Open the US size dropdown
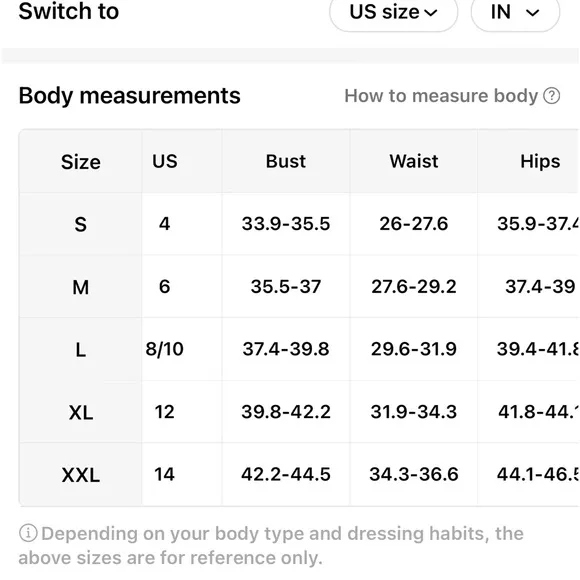The image size is (580, 580). [x=393, y=13]
